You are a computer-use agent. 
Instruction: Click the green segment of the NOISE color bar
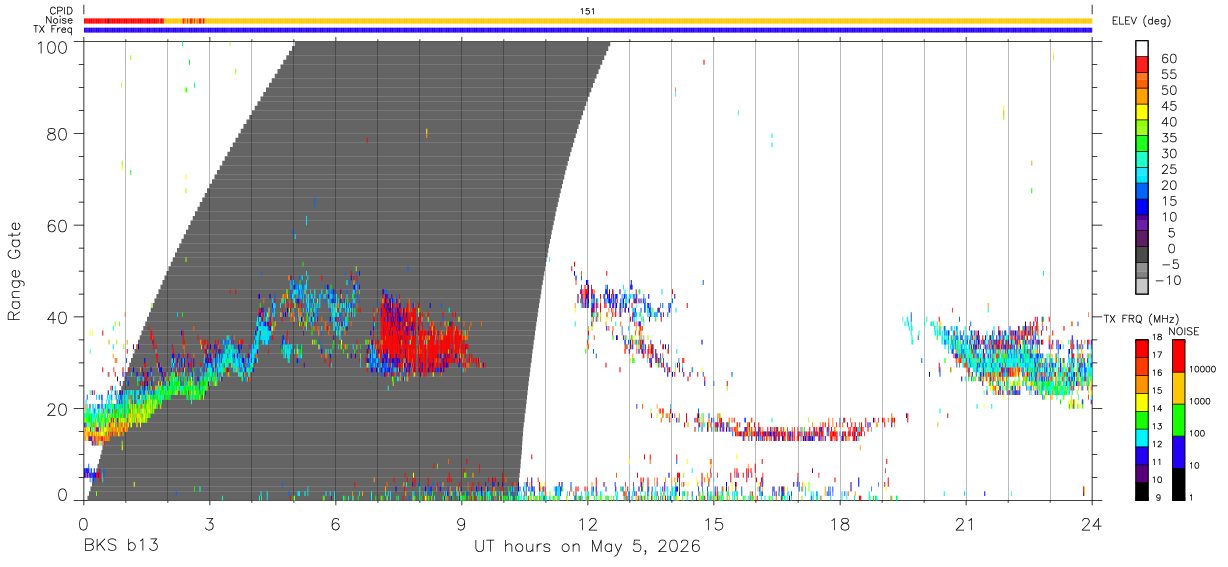(1178, 418)
